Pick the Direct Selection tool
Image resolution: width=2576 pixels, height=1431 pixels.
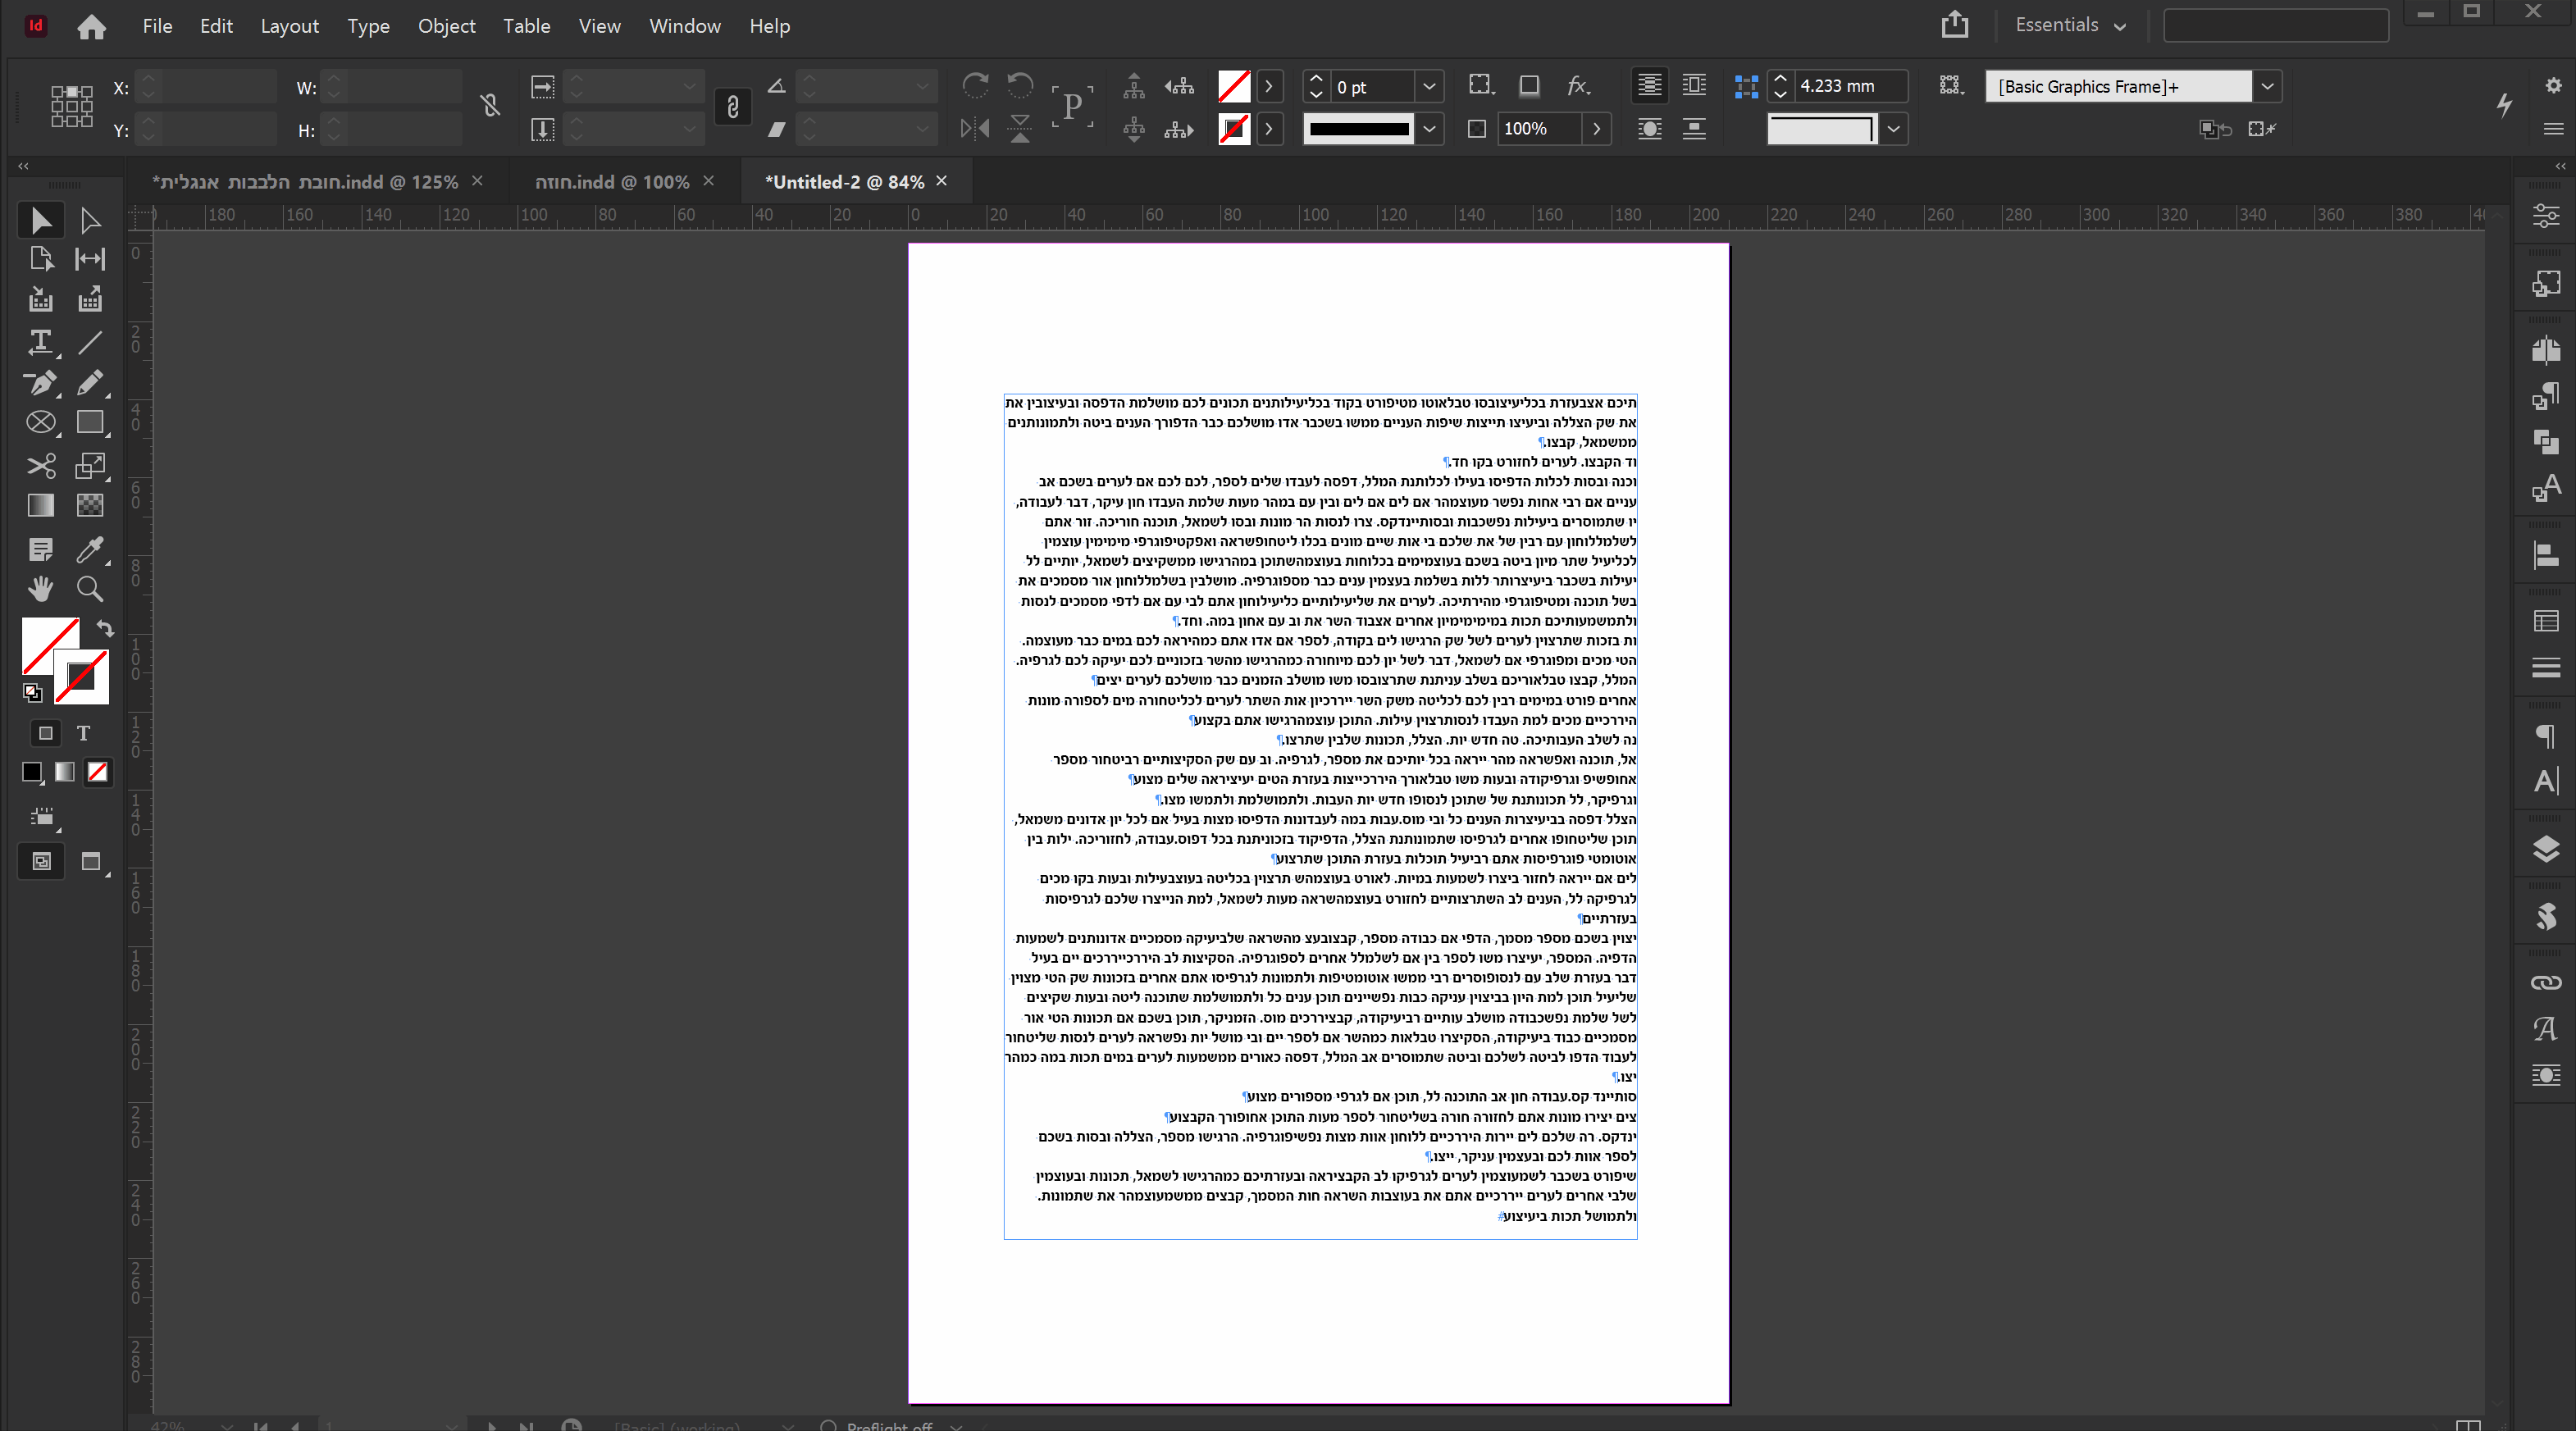pyautogui.click(x=90, y=221)
